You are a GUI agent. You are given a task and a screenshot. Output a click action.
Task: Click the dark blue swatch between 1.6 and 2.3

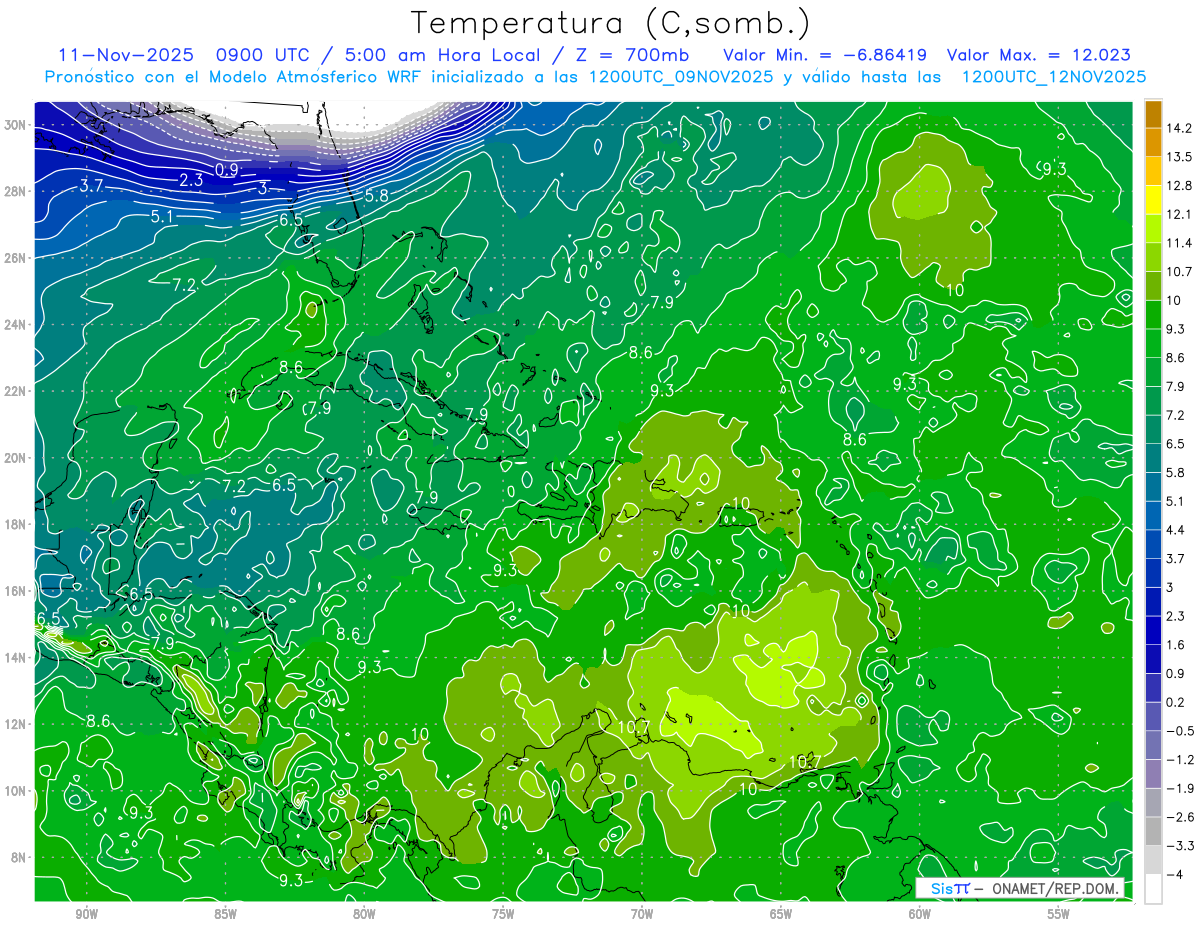[1153, 630]
